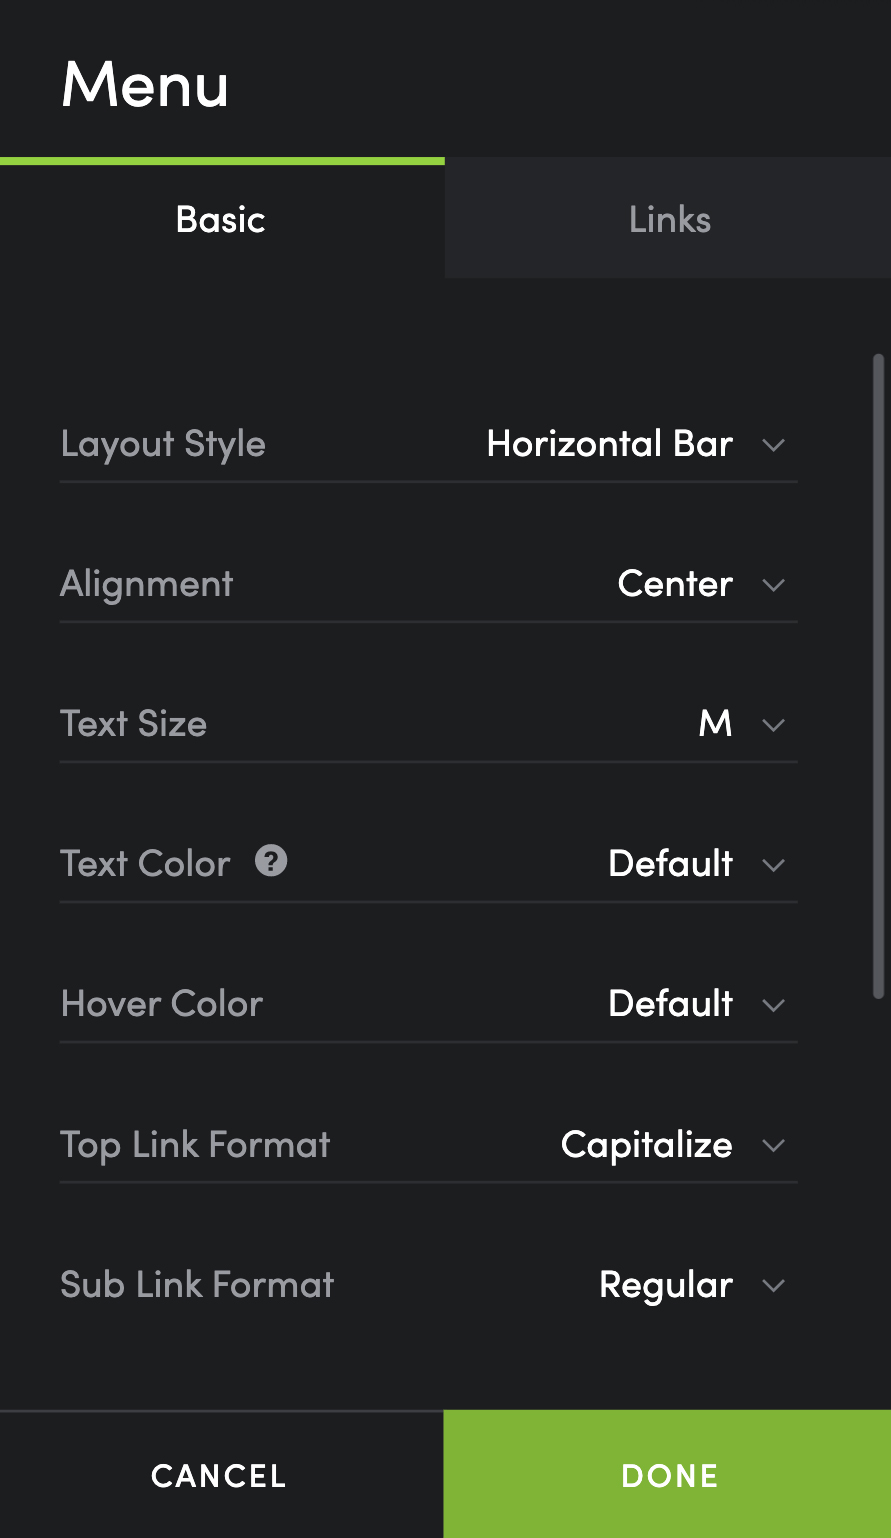
Task: Click the vertical scrollbar of the settings panel
Action: click(x=879, y=676)
